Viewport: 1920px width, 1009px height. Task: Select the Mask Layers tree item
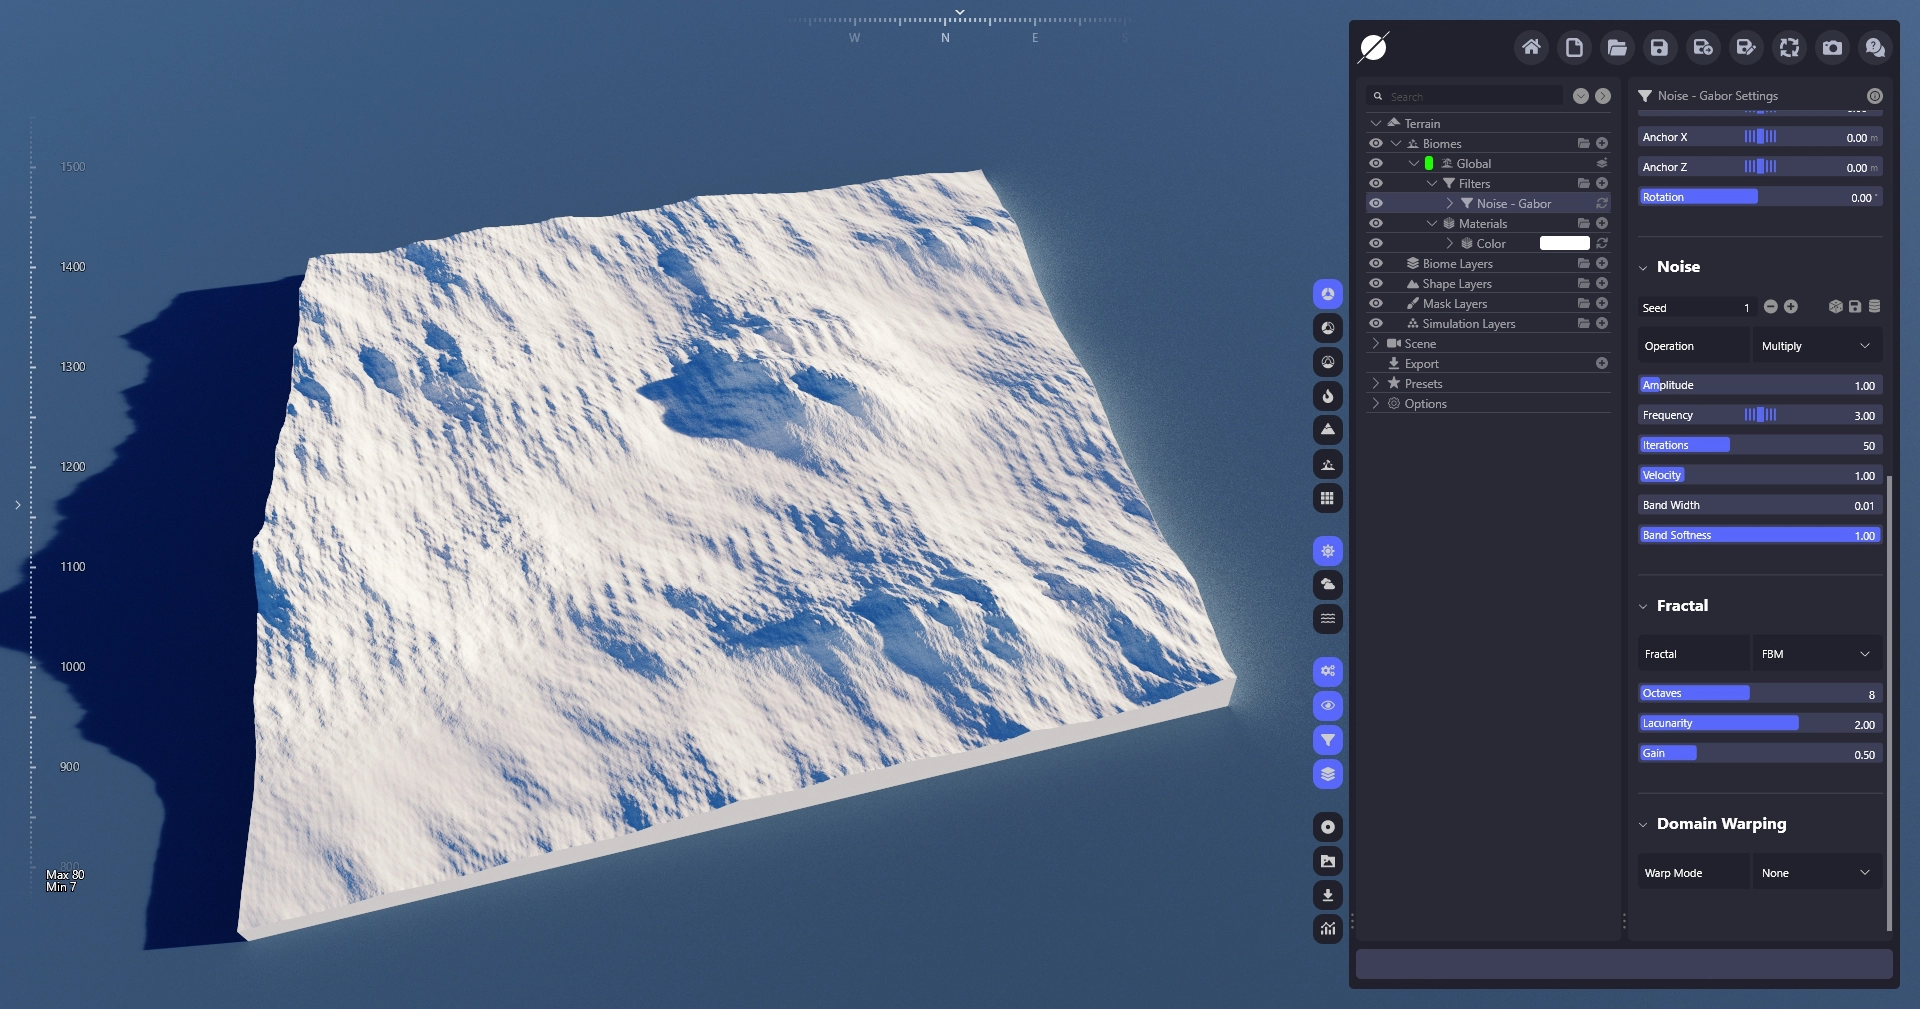pyautogui.click(x=1454, y=303)
